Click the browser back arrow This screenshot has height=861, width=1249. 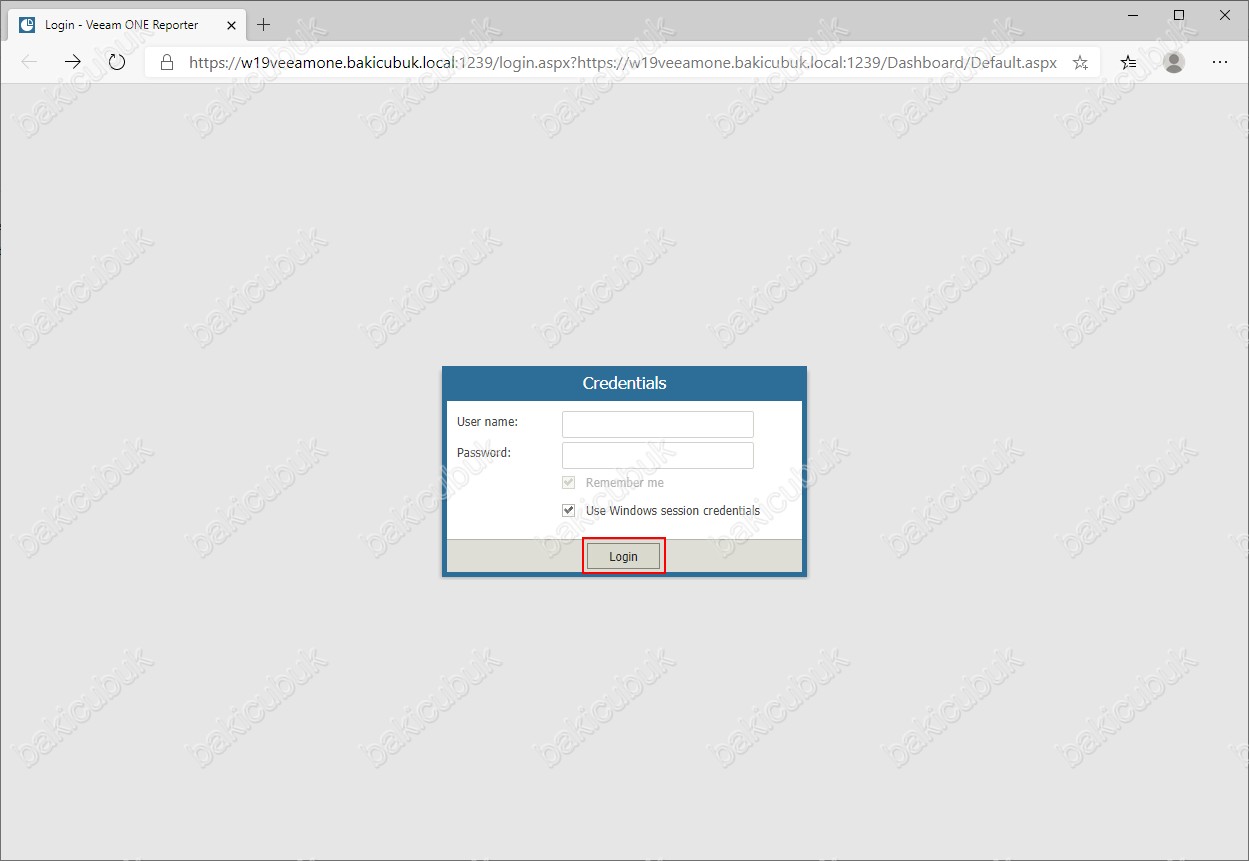(x=29, y=62)
